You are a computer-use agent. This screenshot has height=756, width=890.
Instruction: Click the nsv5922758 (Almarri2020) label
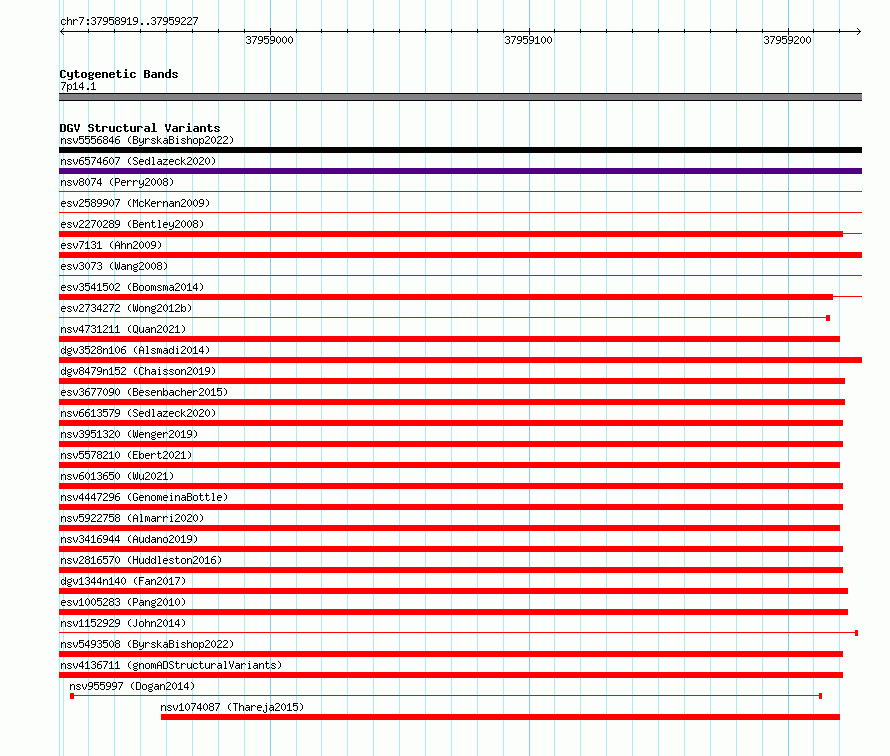(132, 518)
